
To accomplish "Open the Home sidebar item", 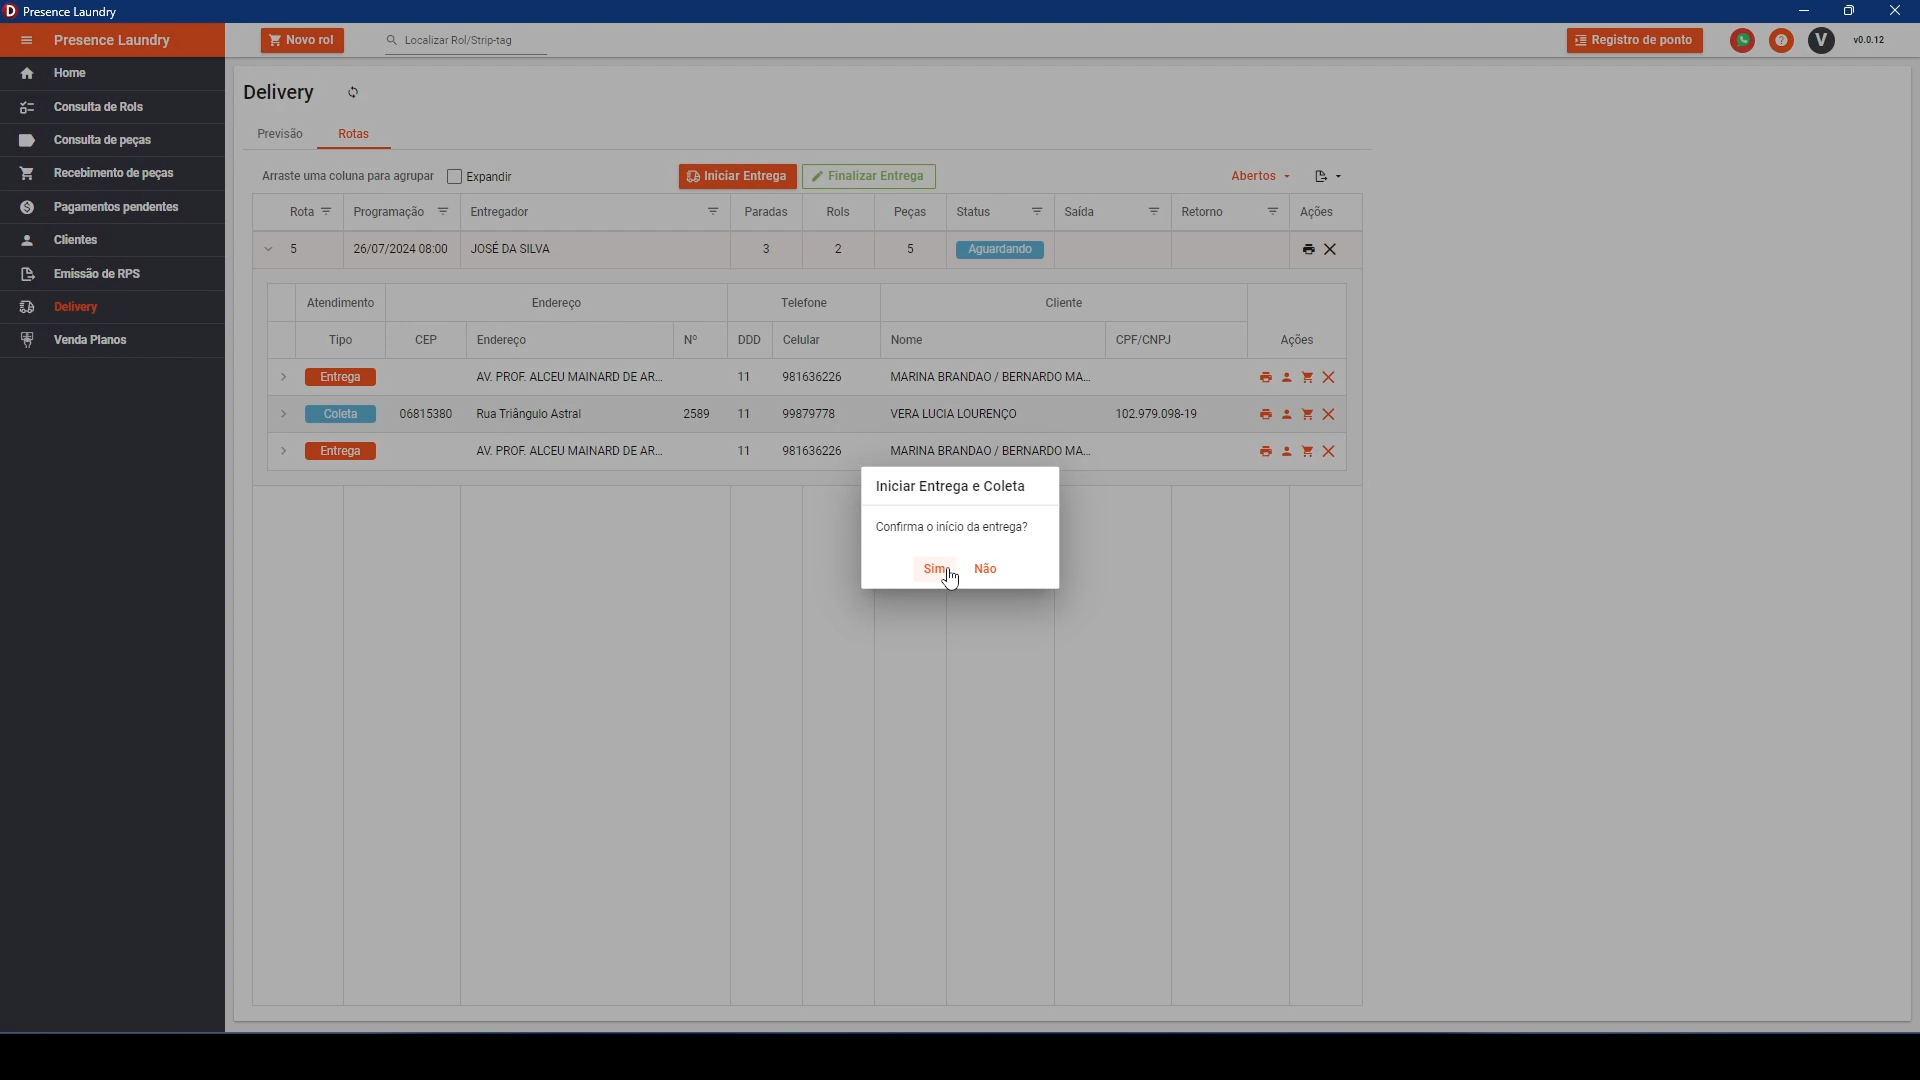I will pyautogui.click(x=112, y=74).
